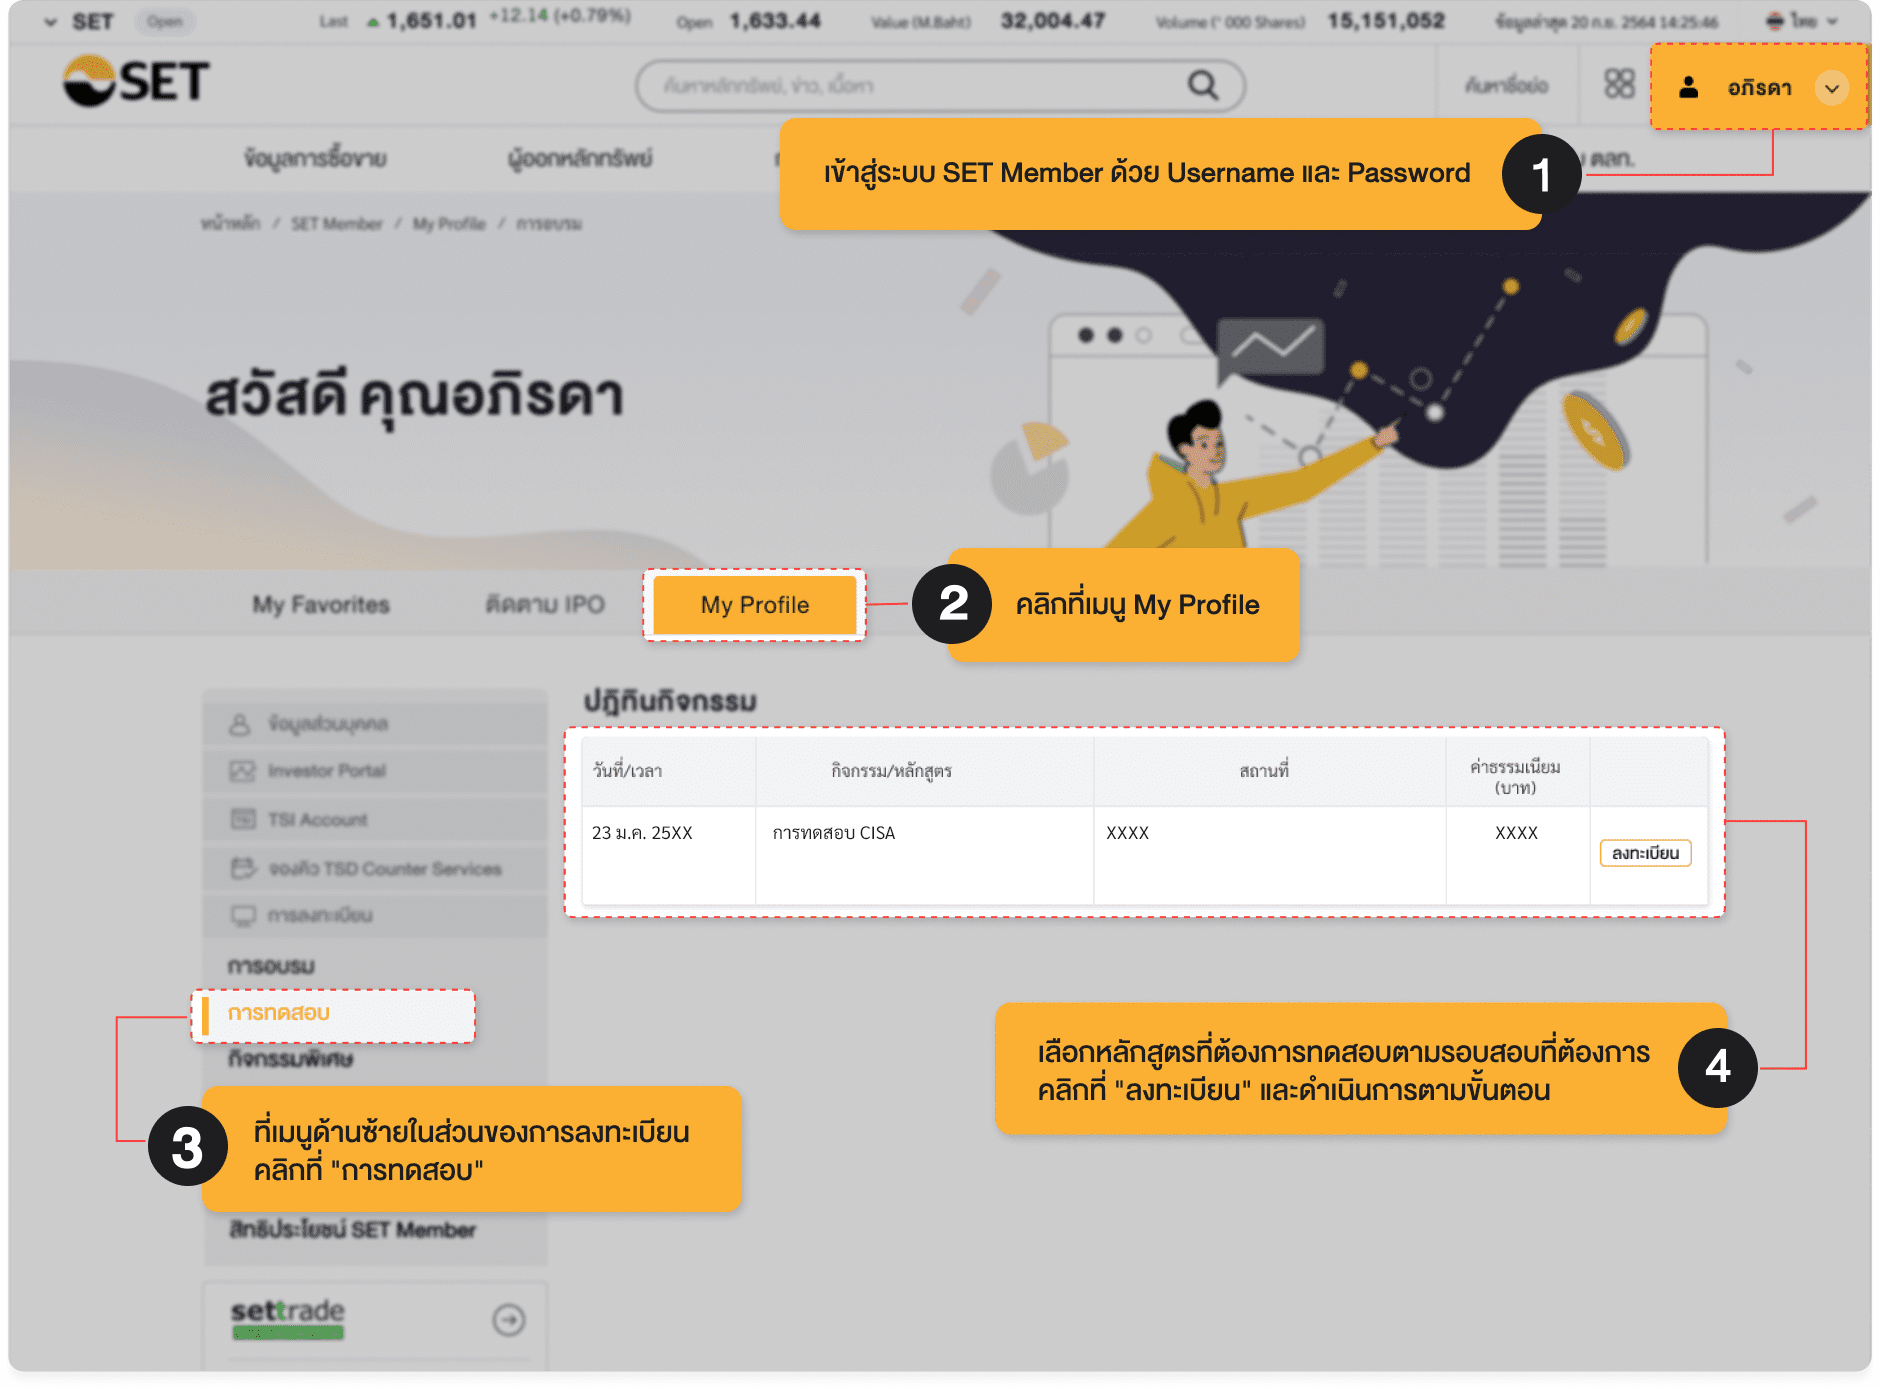
Task: Open the language selector dropdown
Action: pyautogui.click(x=1802, y=21)
